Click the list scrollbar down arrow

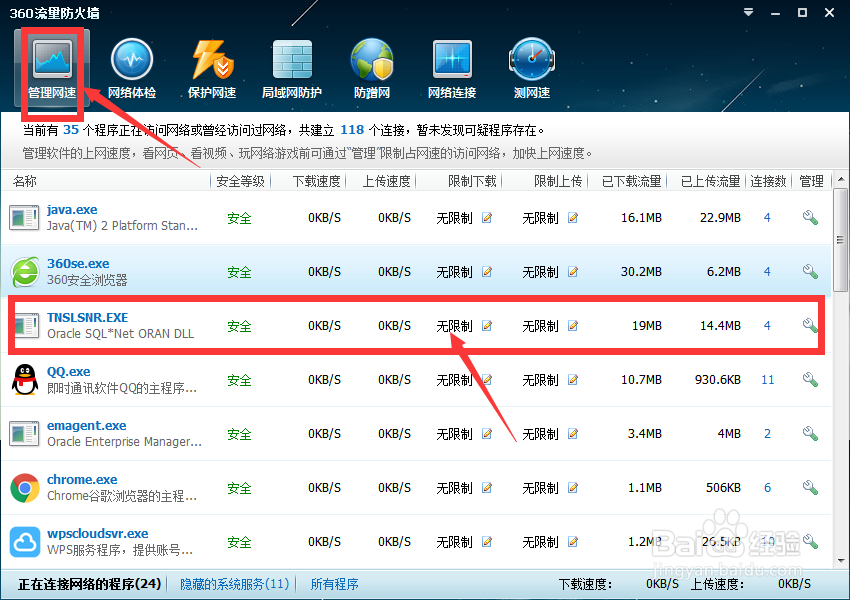[x=840, y=561]
